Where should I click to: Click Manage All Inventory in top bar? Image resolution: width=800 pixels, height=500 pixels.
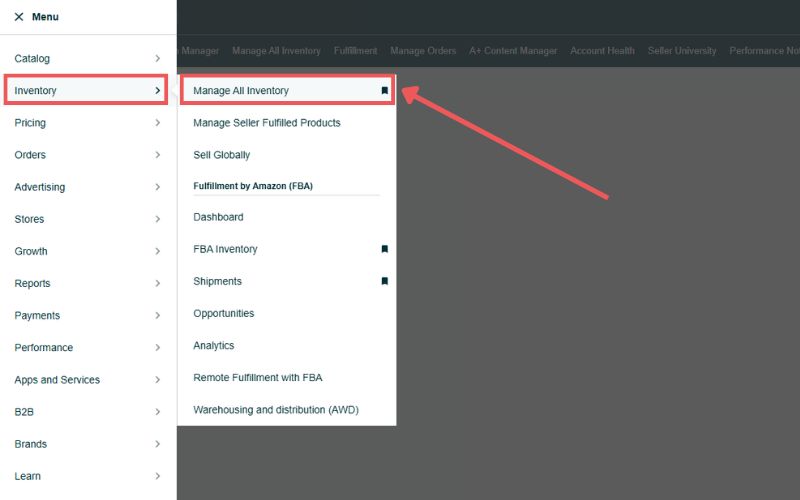276,51
